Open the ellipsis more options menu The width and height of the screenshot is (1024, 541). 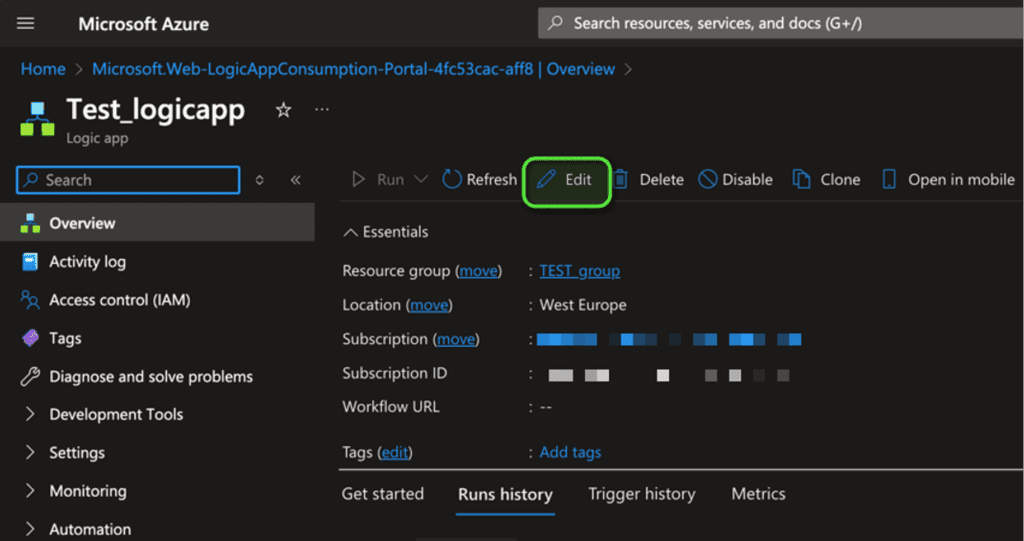321,109
